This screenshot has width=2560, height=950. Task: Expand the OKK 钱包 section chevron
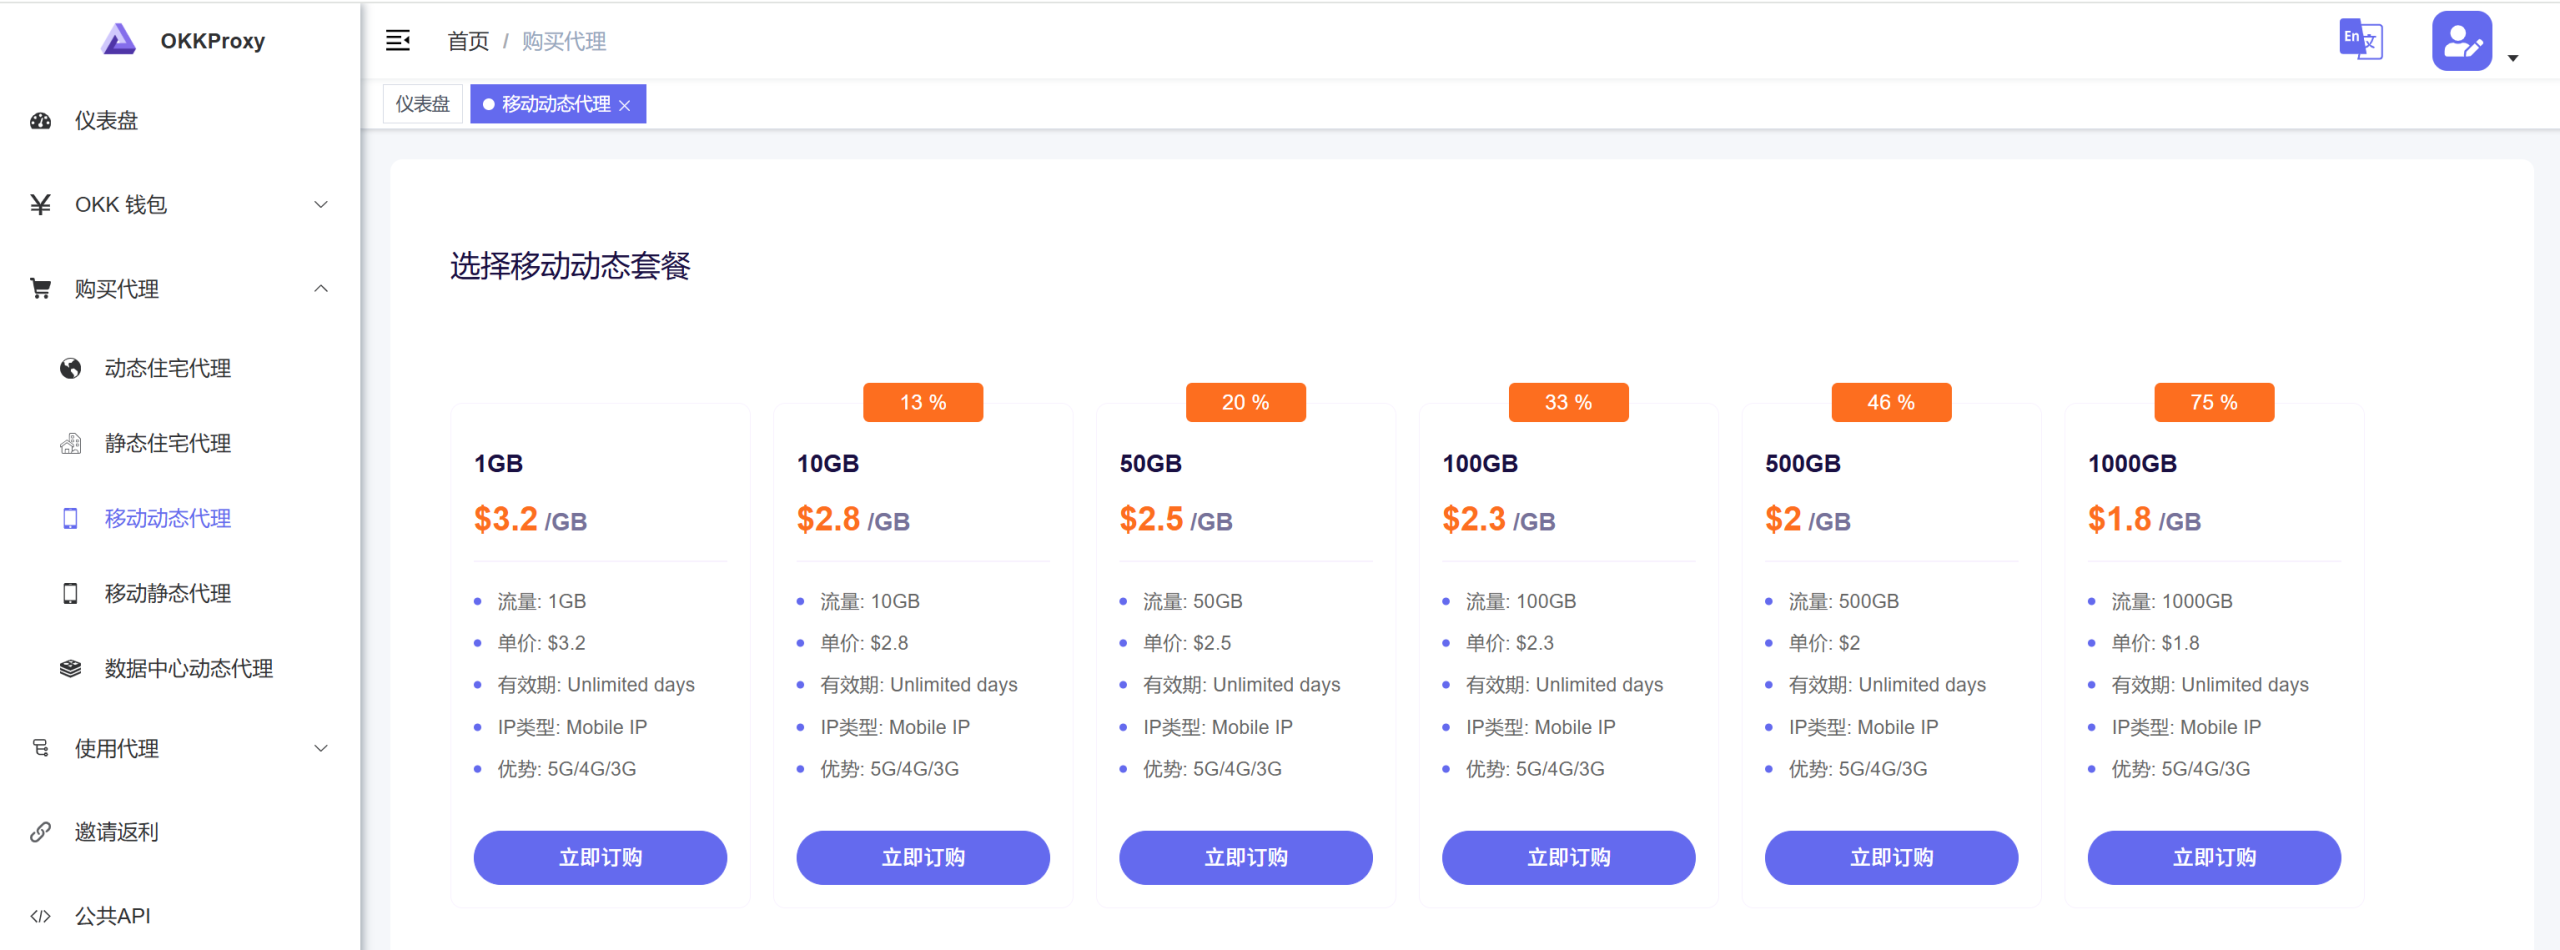click(x=321, y=204)
